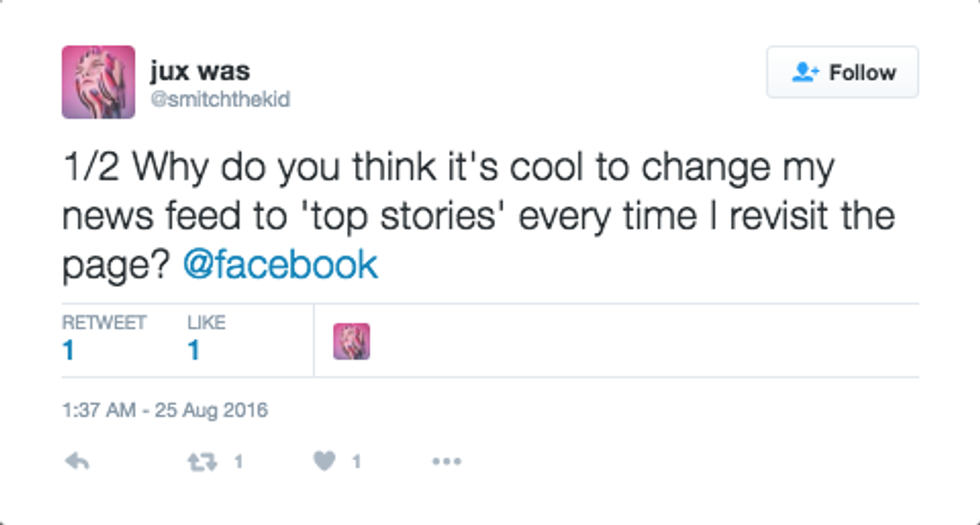This screenshot has width=980, height=525.
Task: Click the count beside the heart icon
Action: [x=356, y=461]
